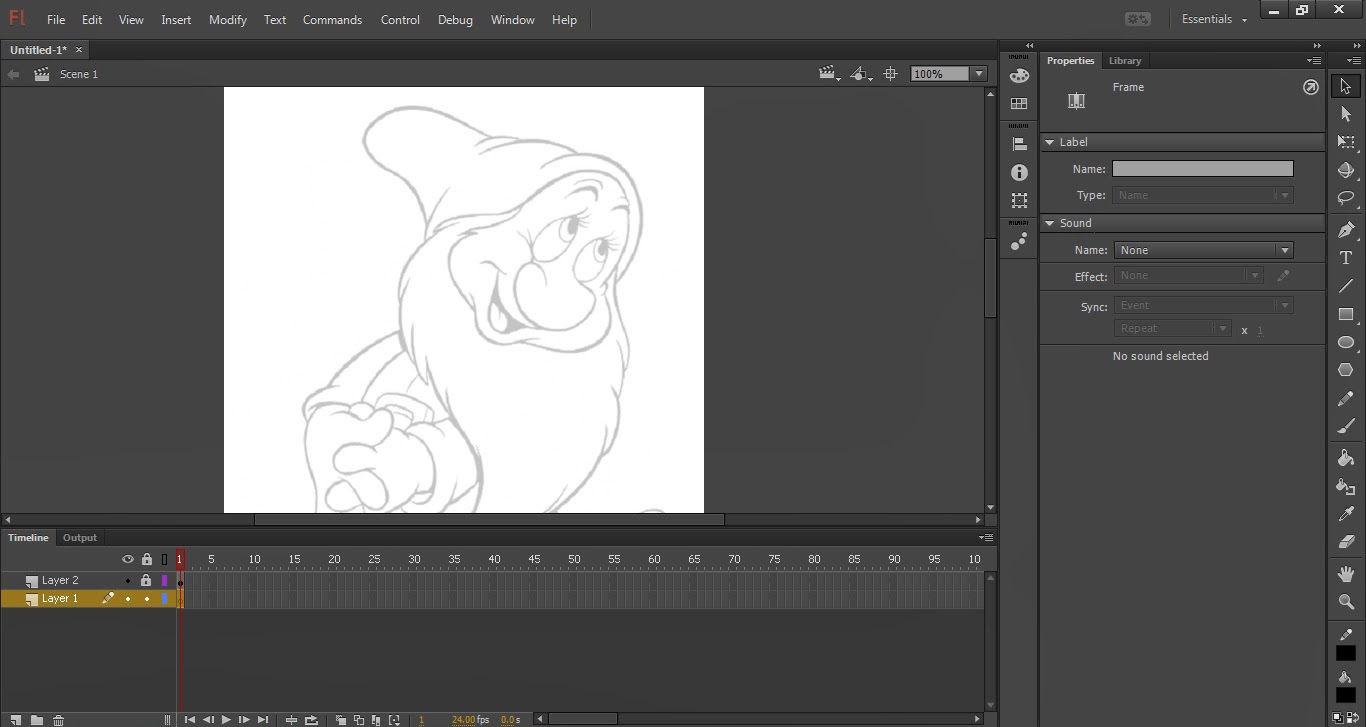Toggle lock for all layers header

[x=147, y=559]
